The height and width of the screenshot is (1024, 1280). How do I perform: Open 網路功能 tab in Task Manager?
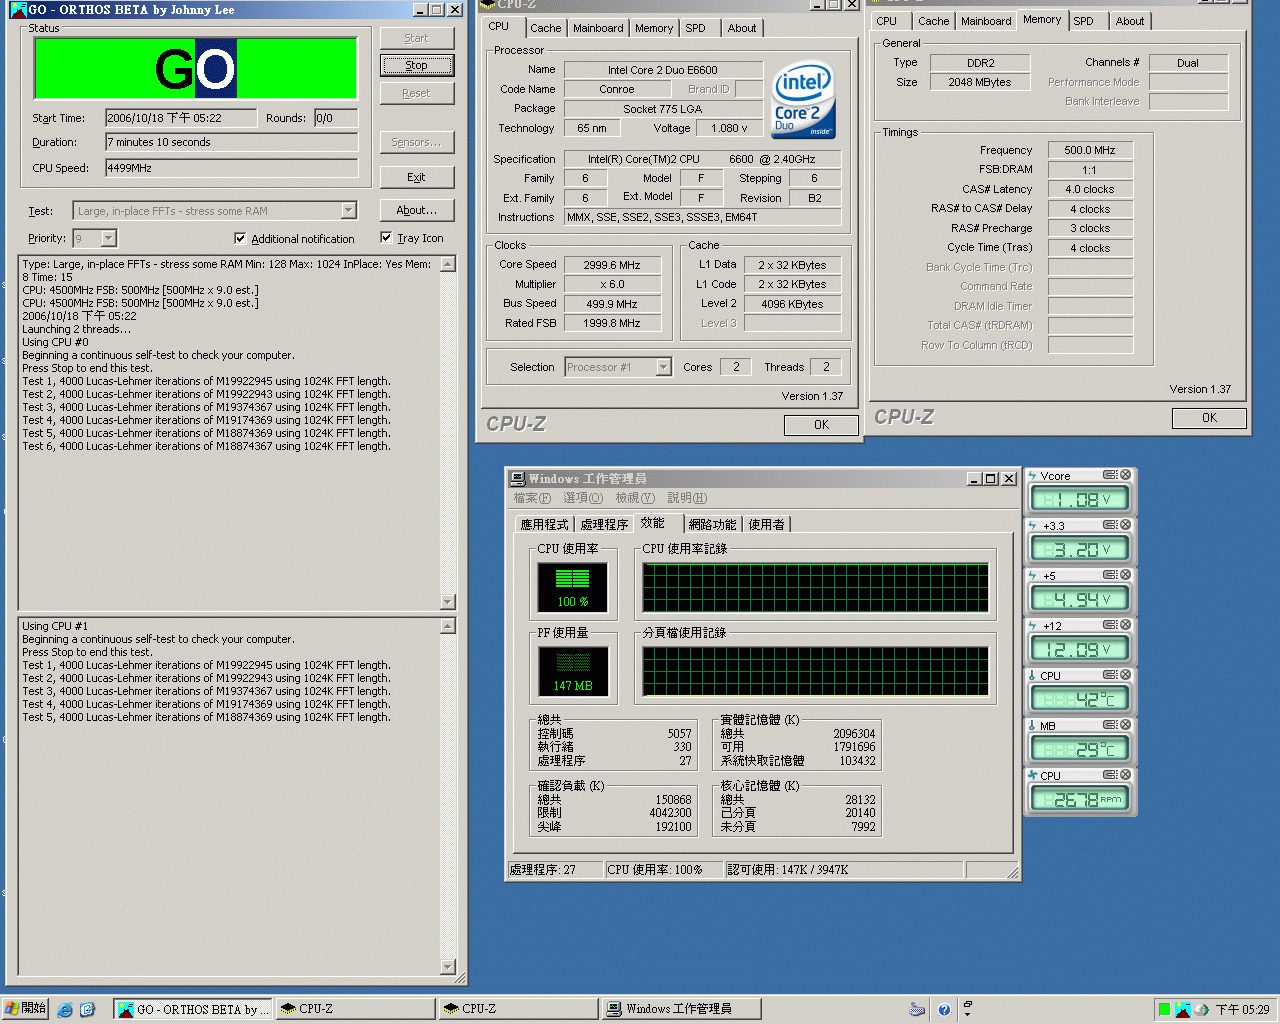712,524
